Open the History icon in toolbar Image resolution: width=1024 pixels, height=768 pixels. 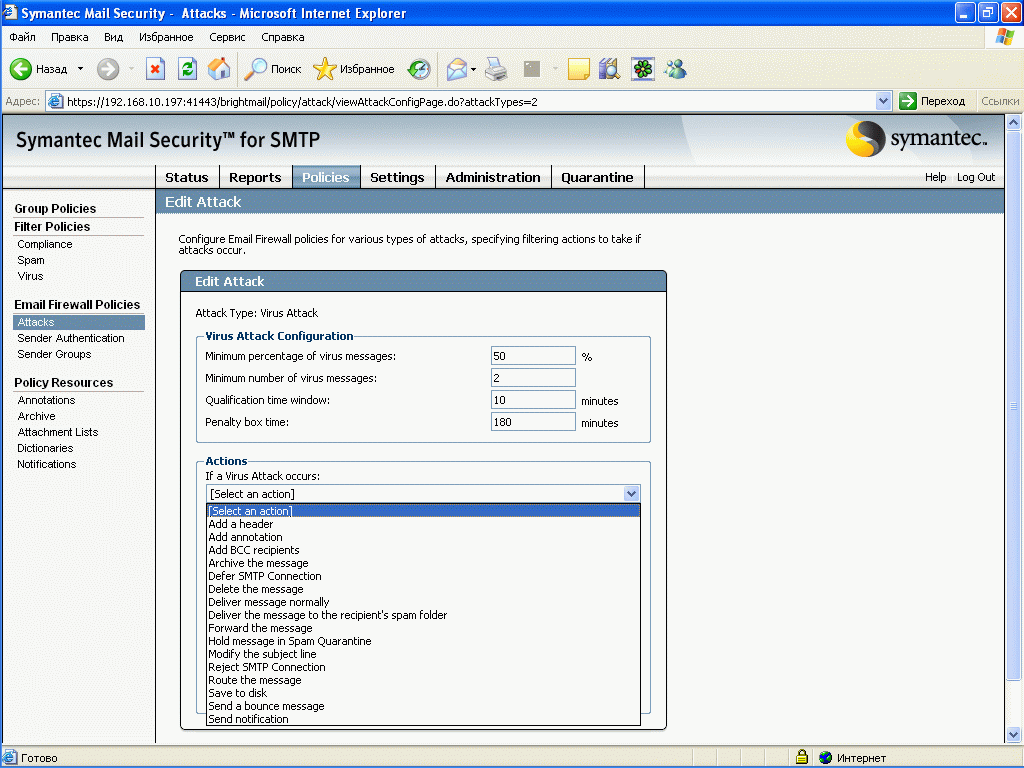pos(419,69)
